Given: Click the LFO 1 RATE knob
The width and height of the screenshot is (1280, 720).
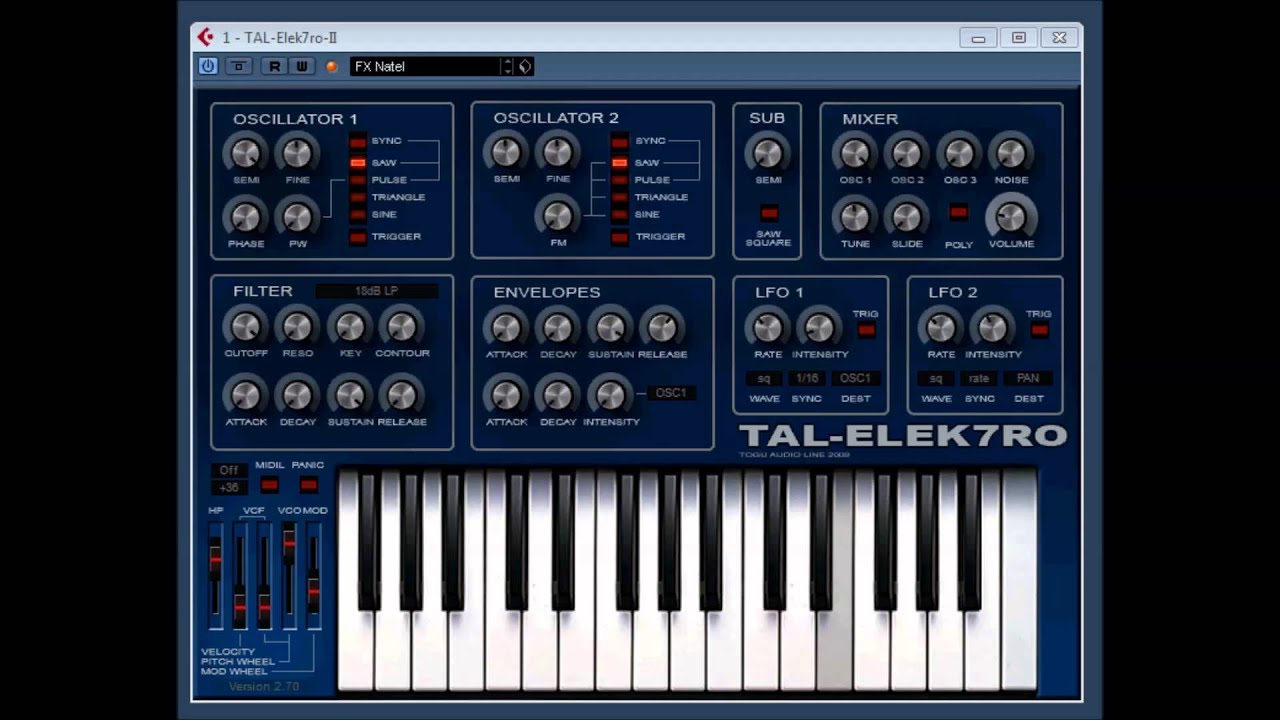Looking at the screenshot, I should (767, 327).
